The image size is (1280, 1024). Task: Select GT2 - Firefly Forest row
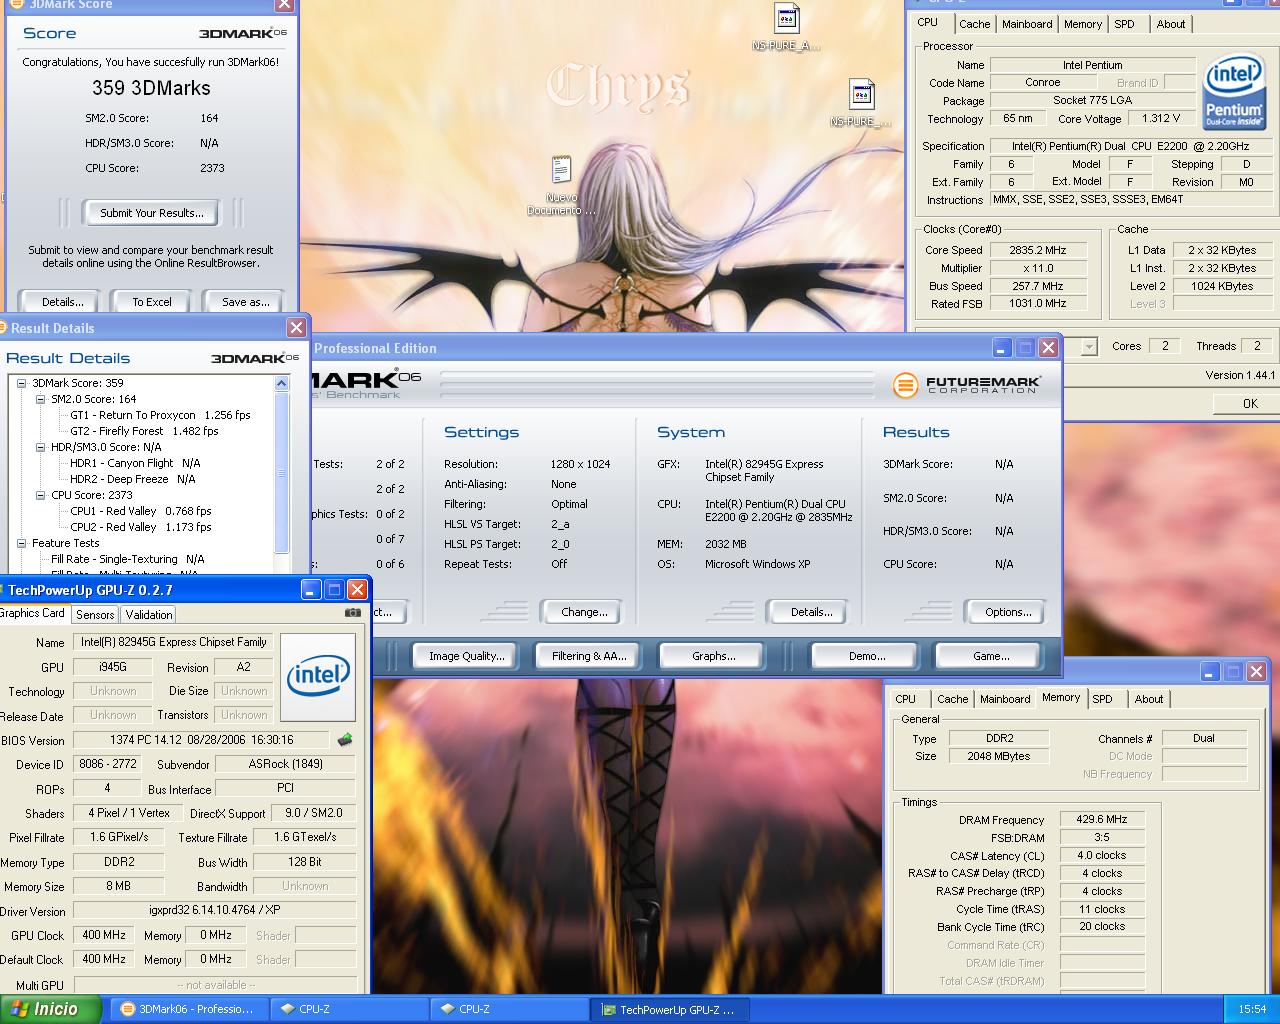coord(144,431)
